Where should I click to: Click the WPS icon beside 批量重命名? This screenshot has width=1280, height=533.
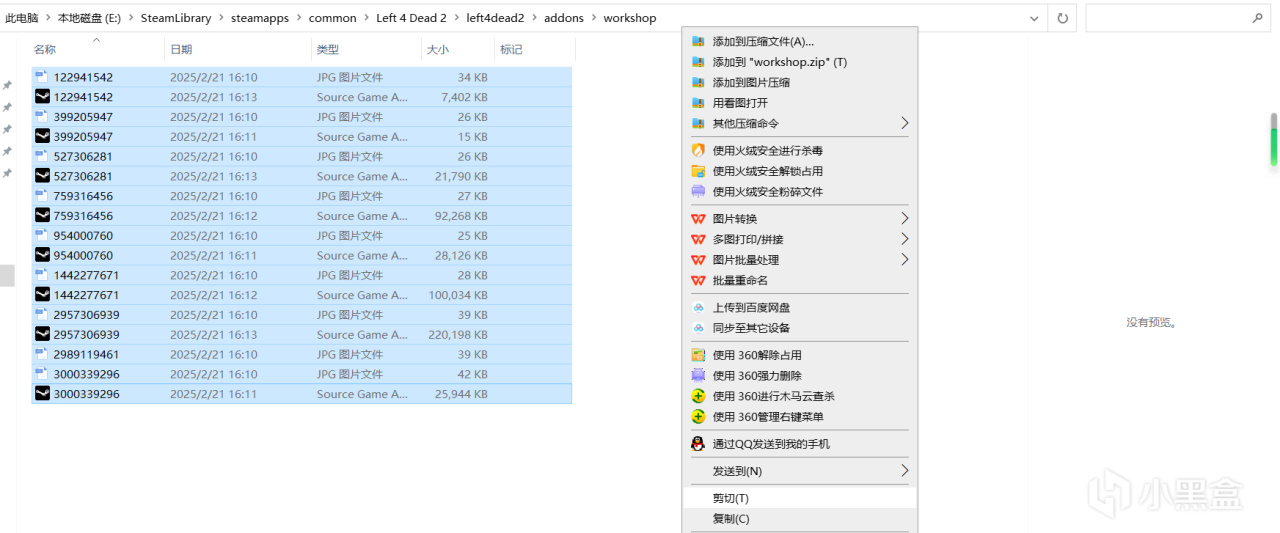[x=698, y=280]
